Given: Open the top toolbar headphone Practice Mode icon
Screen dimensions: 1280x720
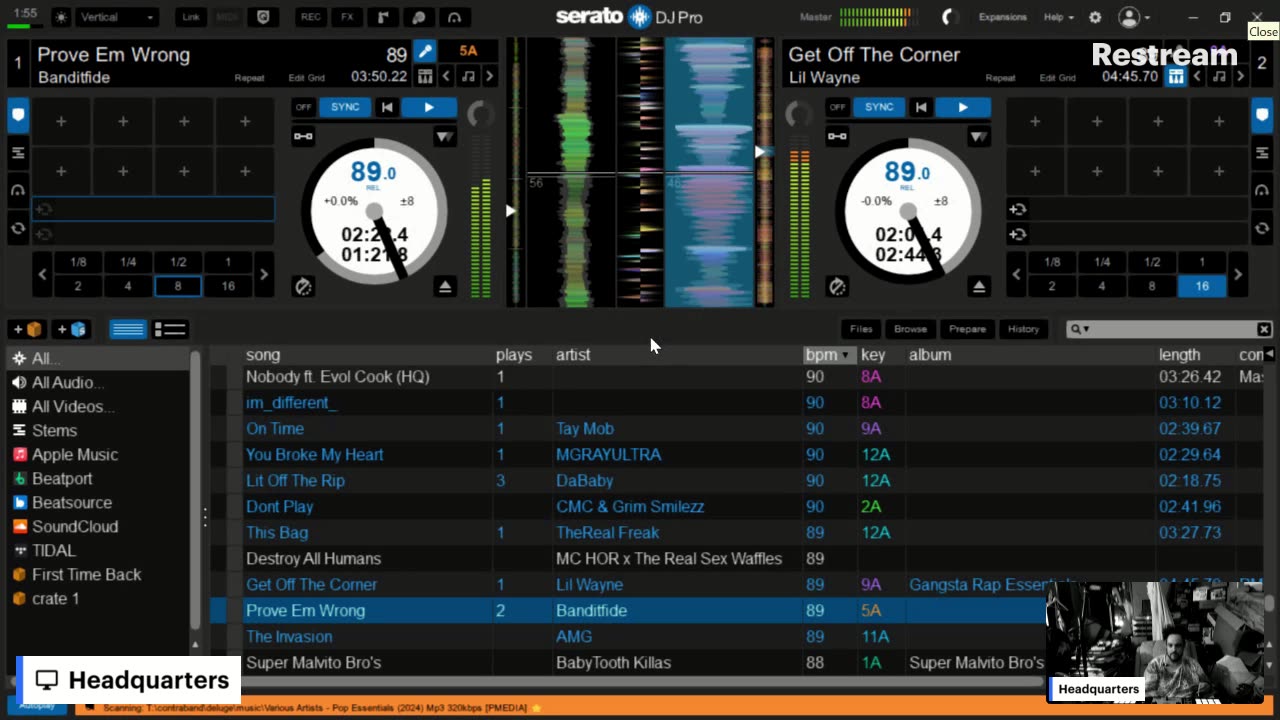Looking at the screenshot, I should pos(455,17).
